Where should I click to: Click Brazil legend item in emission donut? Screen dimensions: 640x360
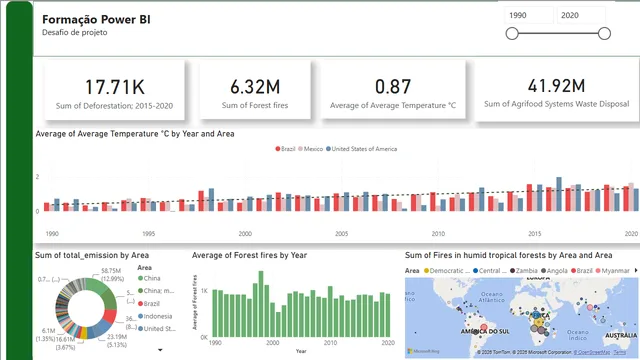(149, 304)
